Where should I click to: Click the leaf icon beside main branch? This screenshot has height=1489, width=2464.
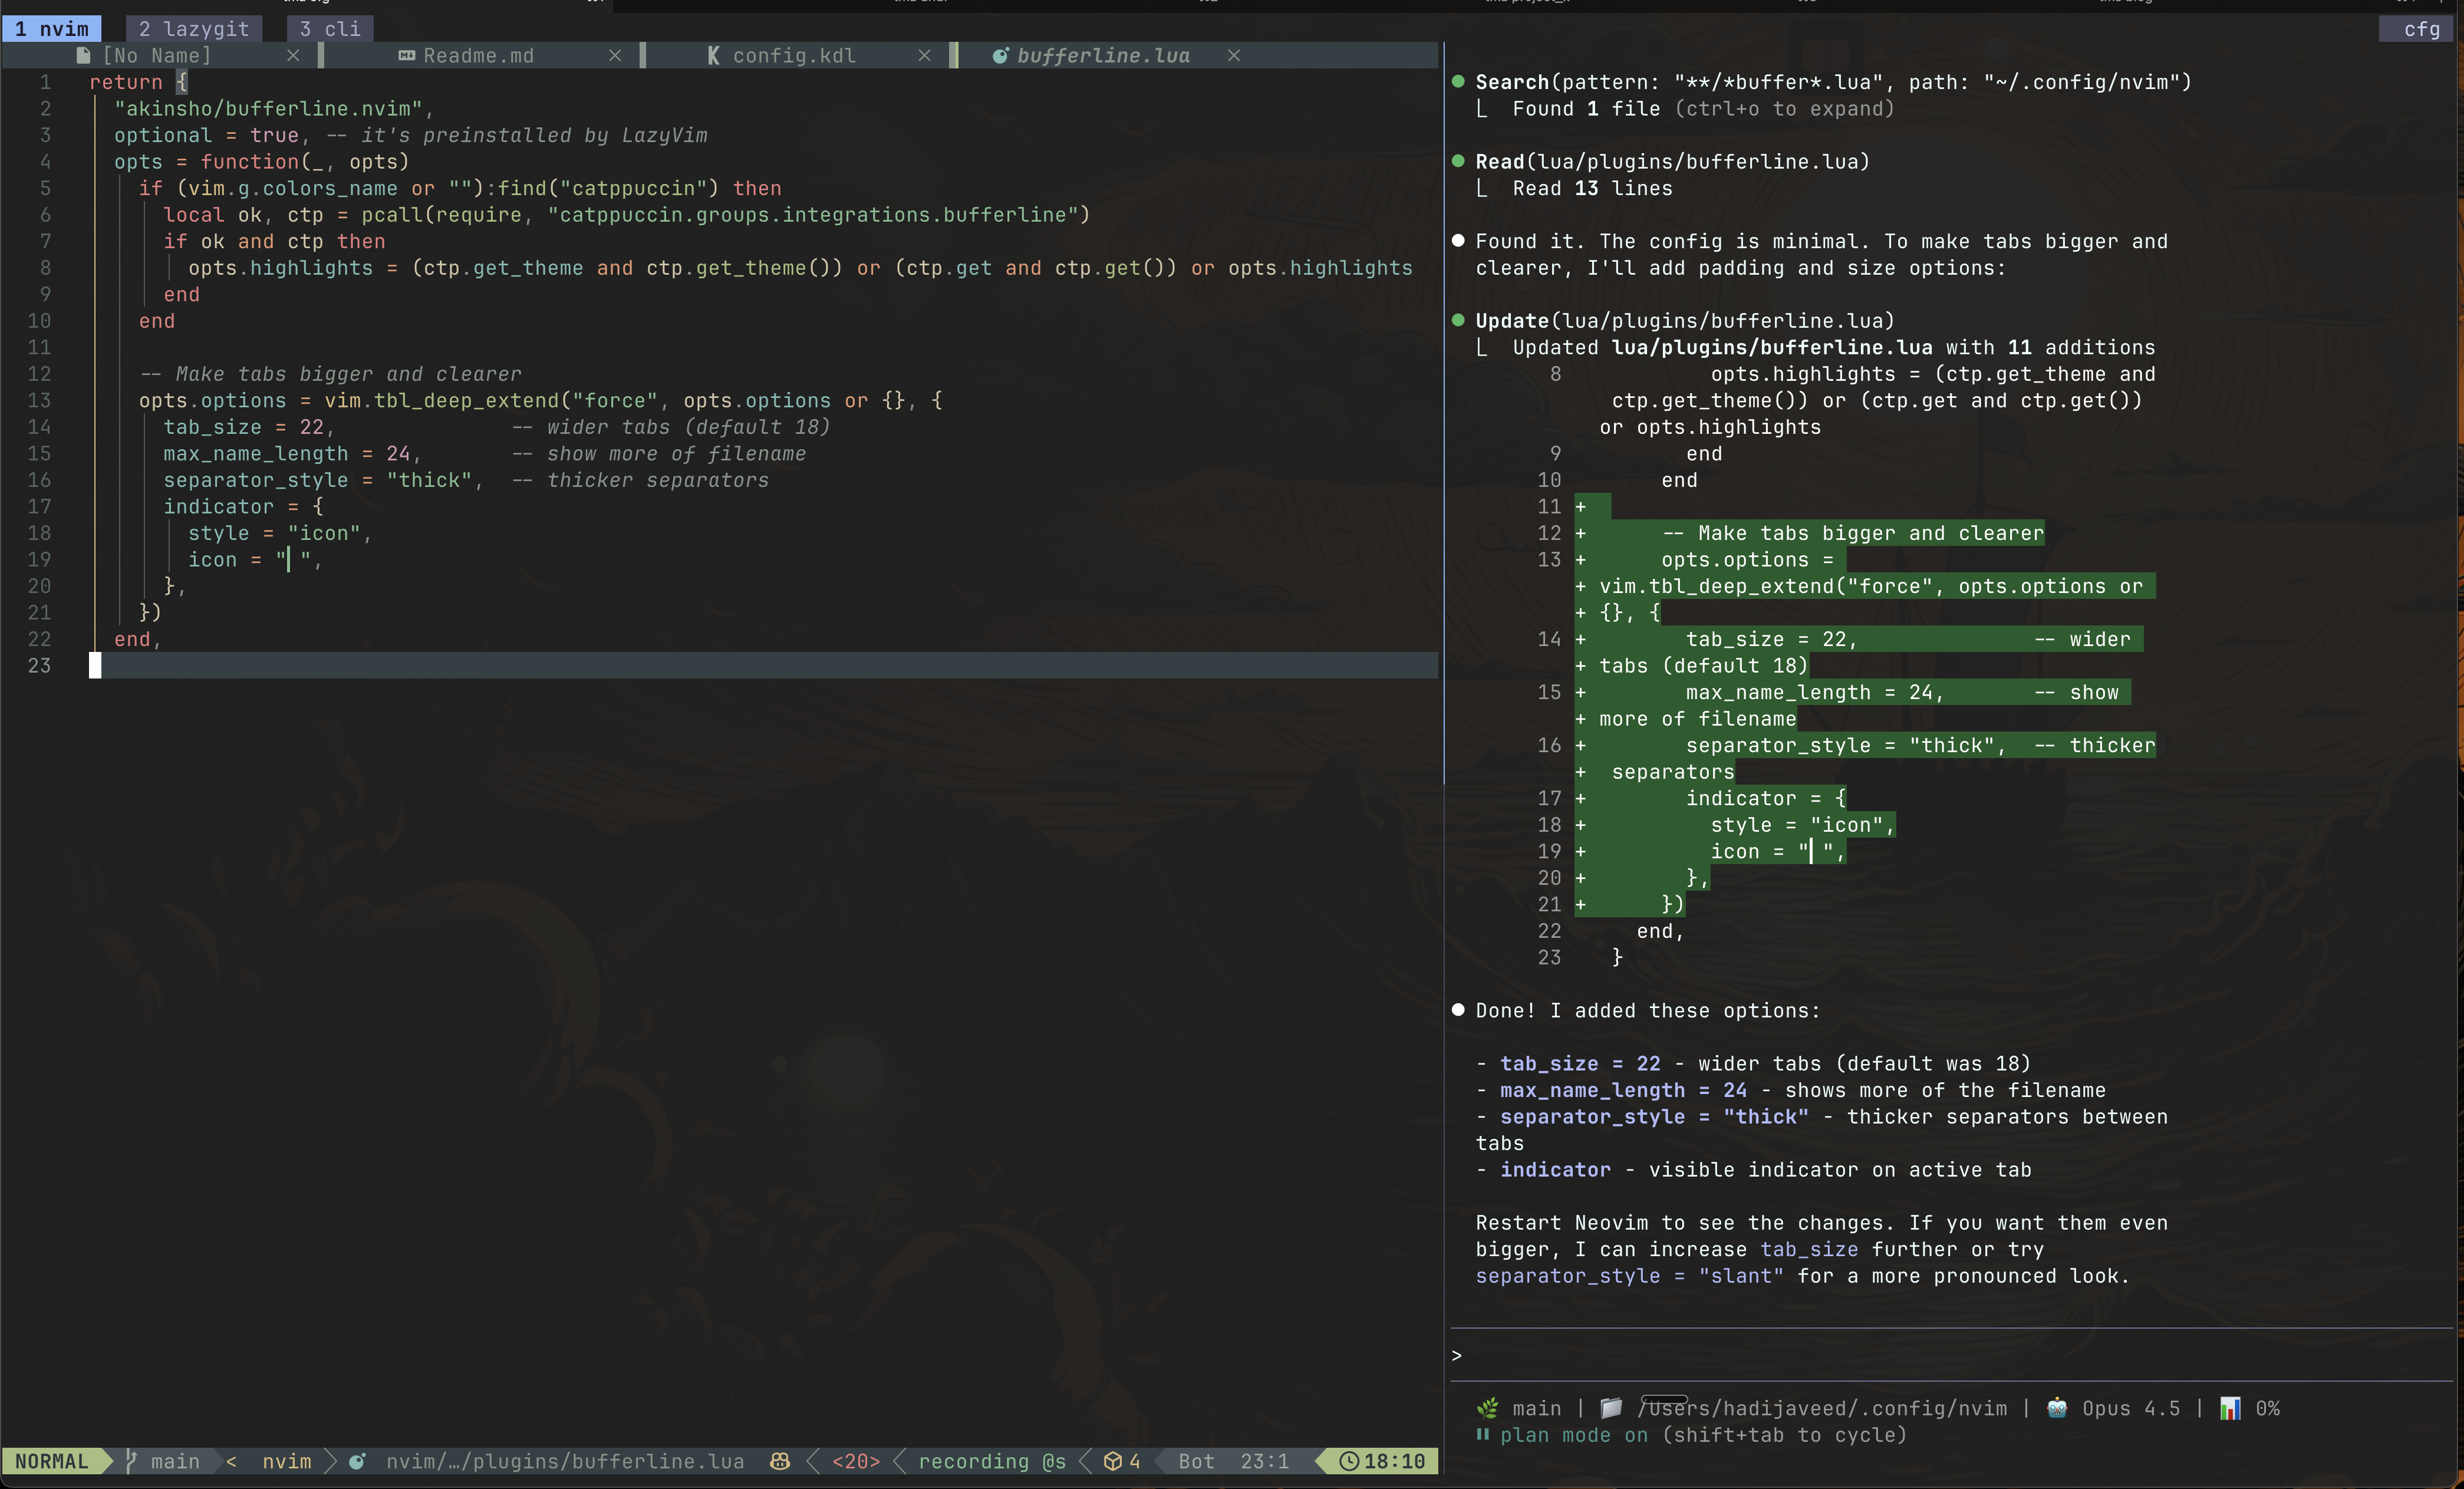click(x=1487, y=1409)
